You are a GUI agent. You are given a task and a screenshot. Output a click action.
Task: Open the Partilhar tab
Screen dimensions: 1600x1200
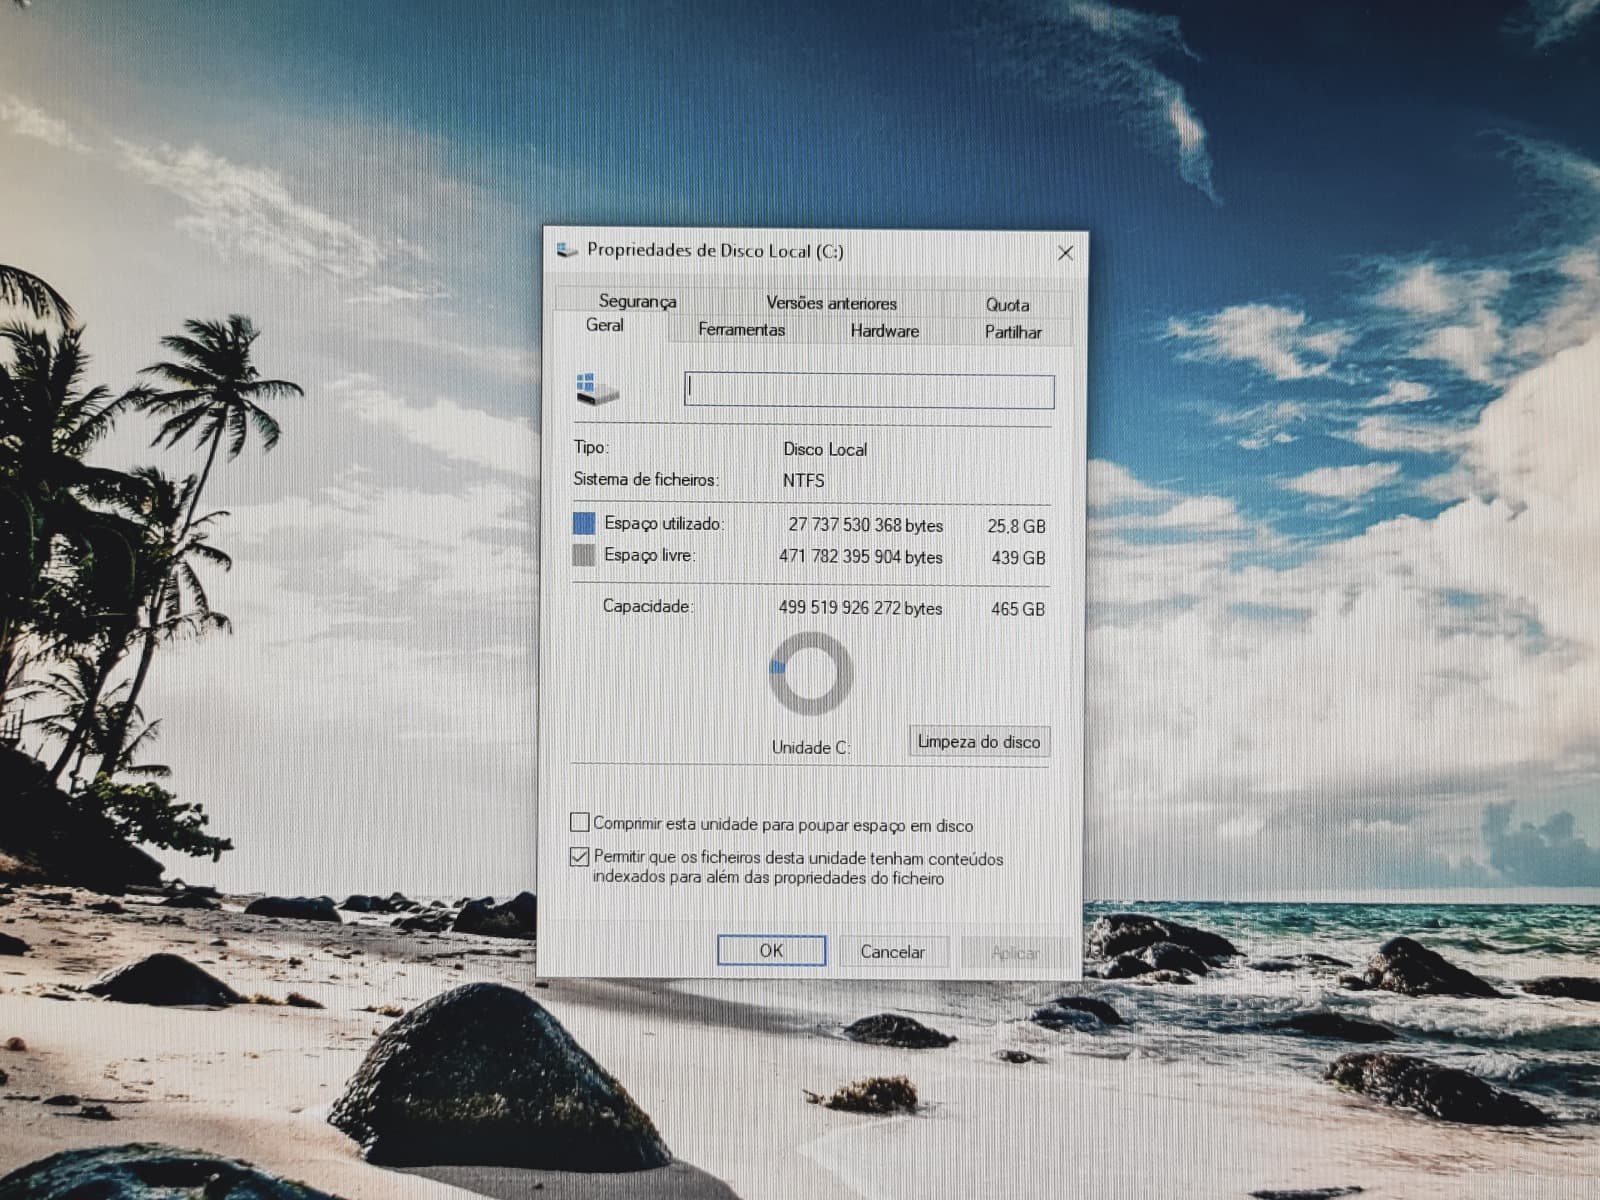click(1013, 332)
